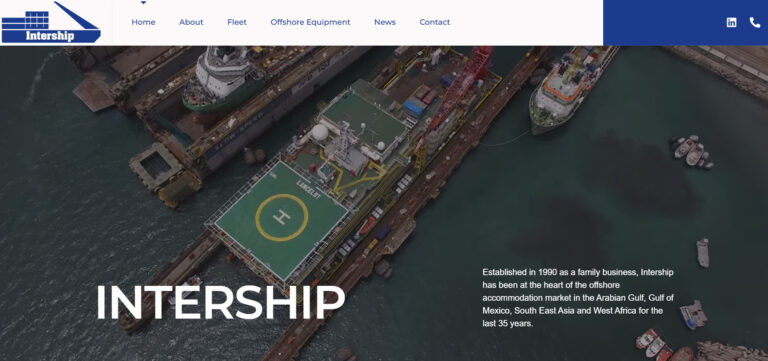Click the phone call icon
The width and height of the screenshot is (768, 361).
(x=755, y=22)
